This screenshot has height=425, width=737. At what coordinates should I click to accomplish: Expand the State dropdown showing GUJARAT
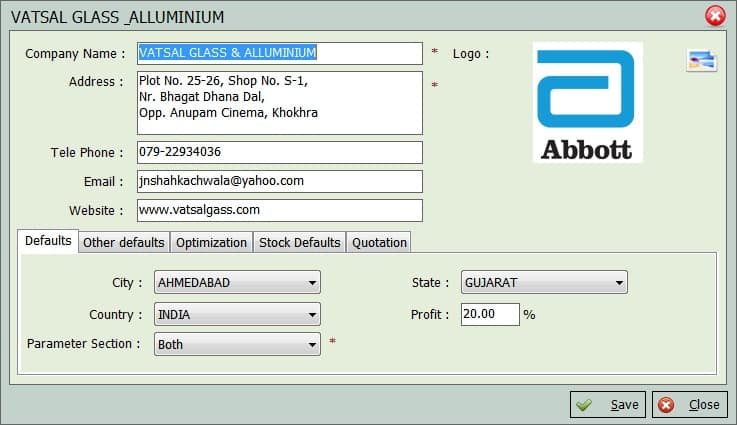[544, 283]
